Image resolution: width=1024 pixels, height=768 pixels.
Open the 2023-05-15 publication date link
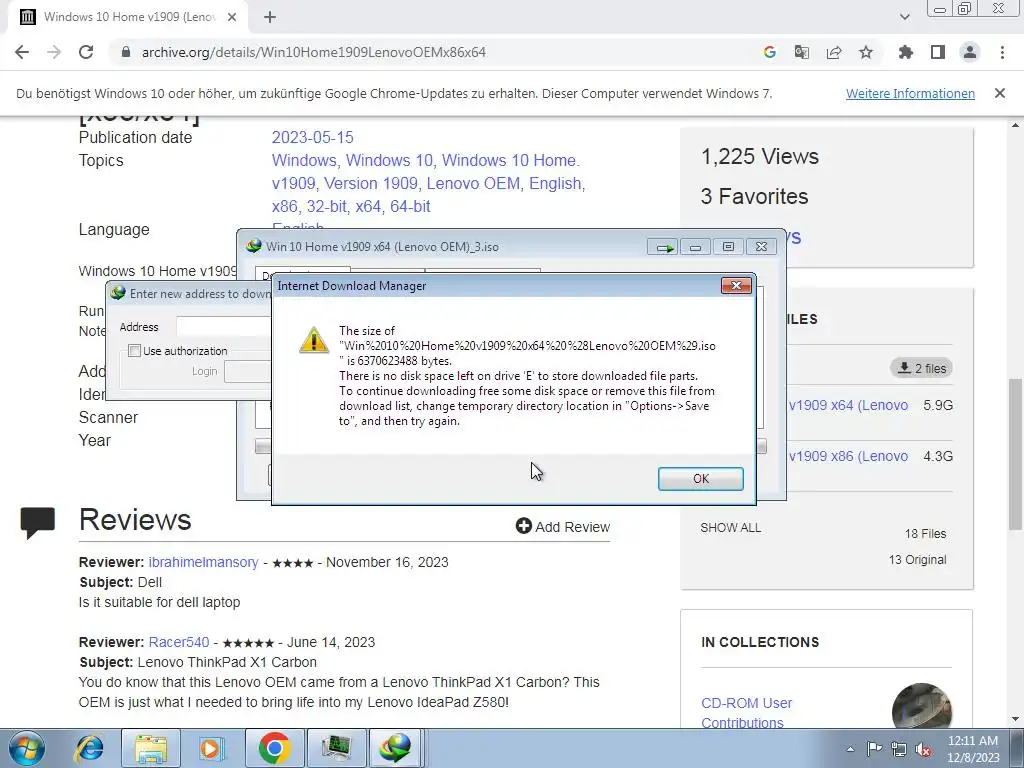pos(312,137)
